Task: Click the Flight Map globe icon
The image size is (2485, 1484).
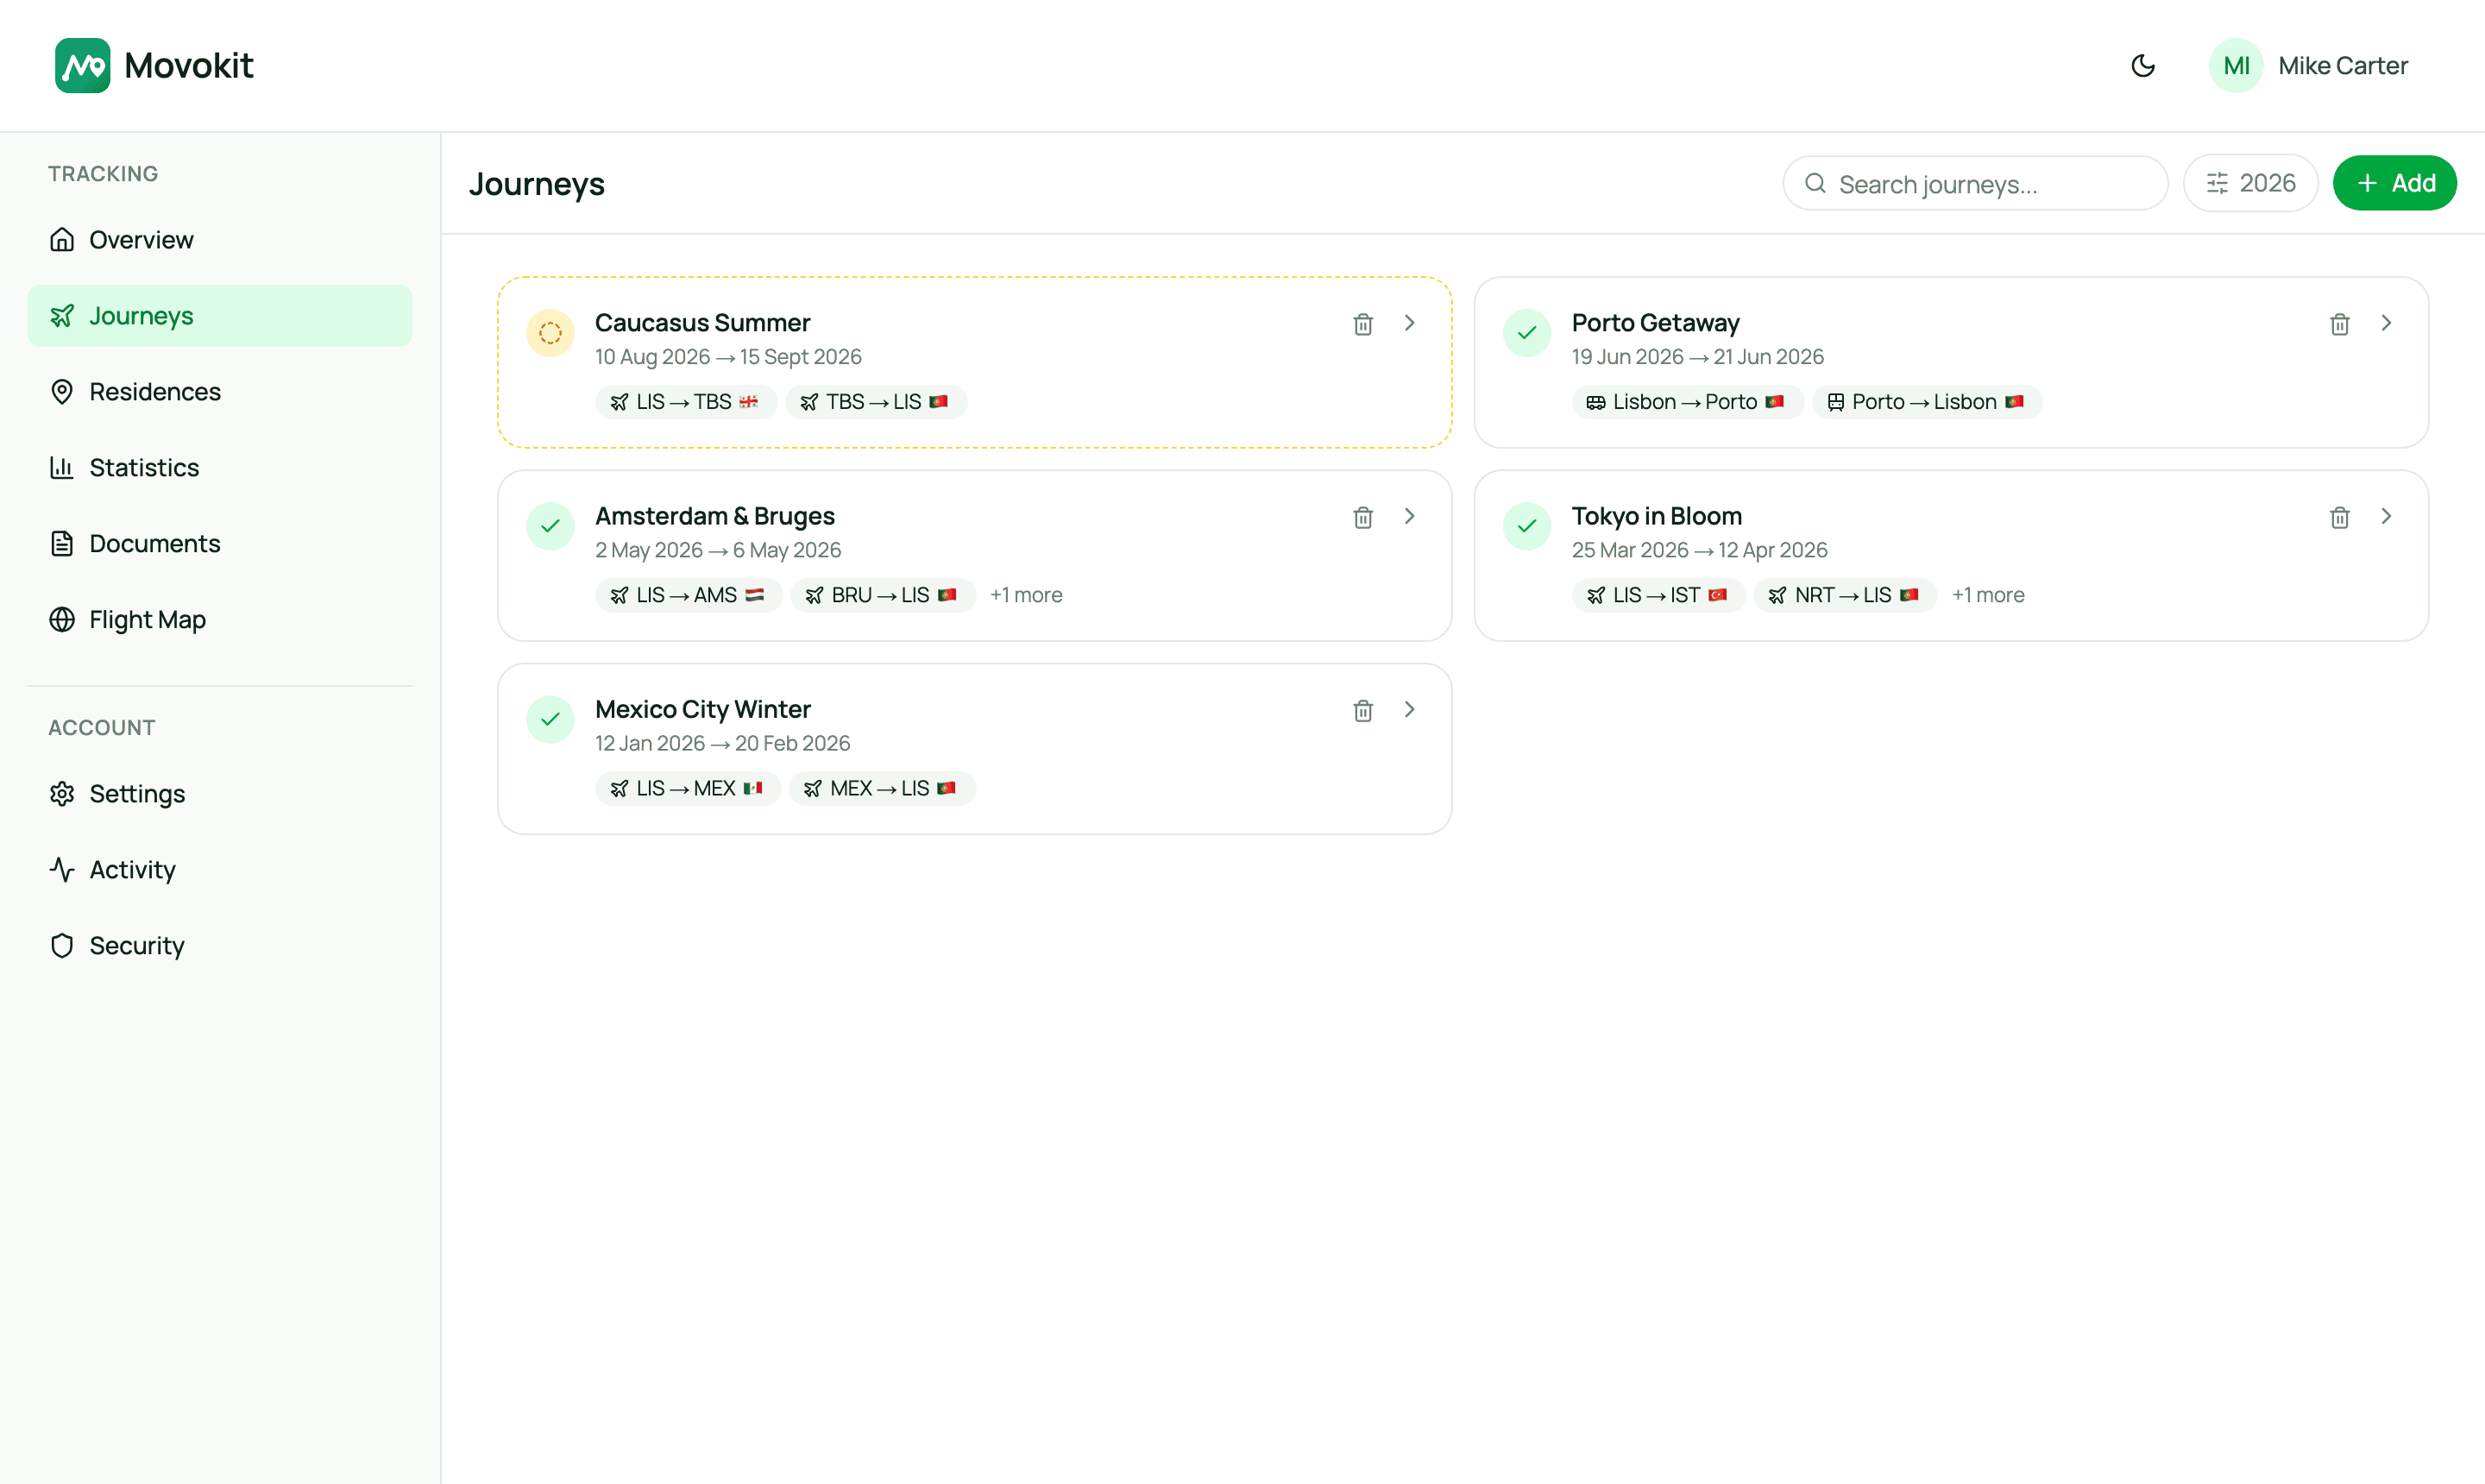Action: [62, 620]
